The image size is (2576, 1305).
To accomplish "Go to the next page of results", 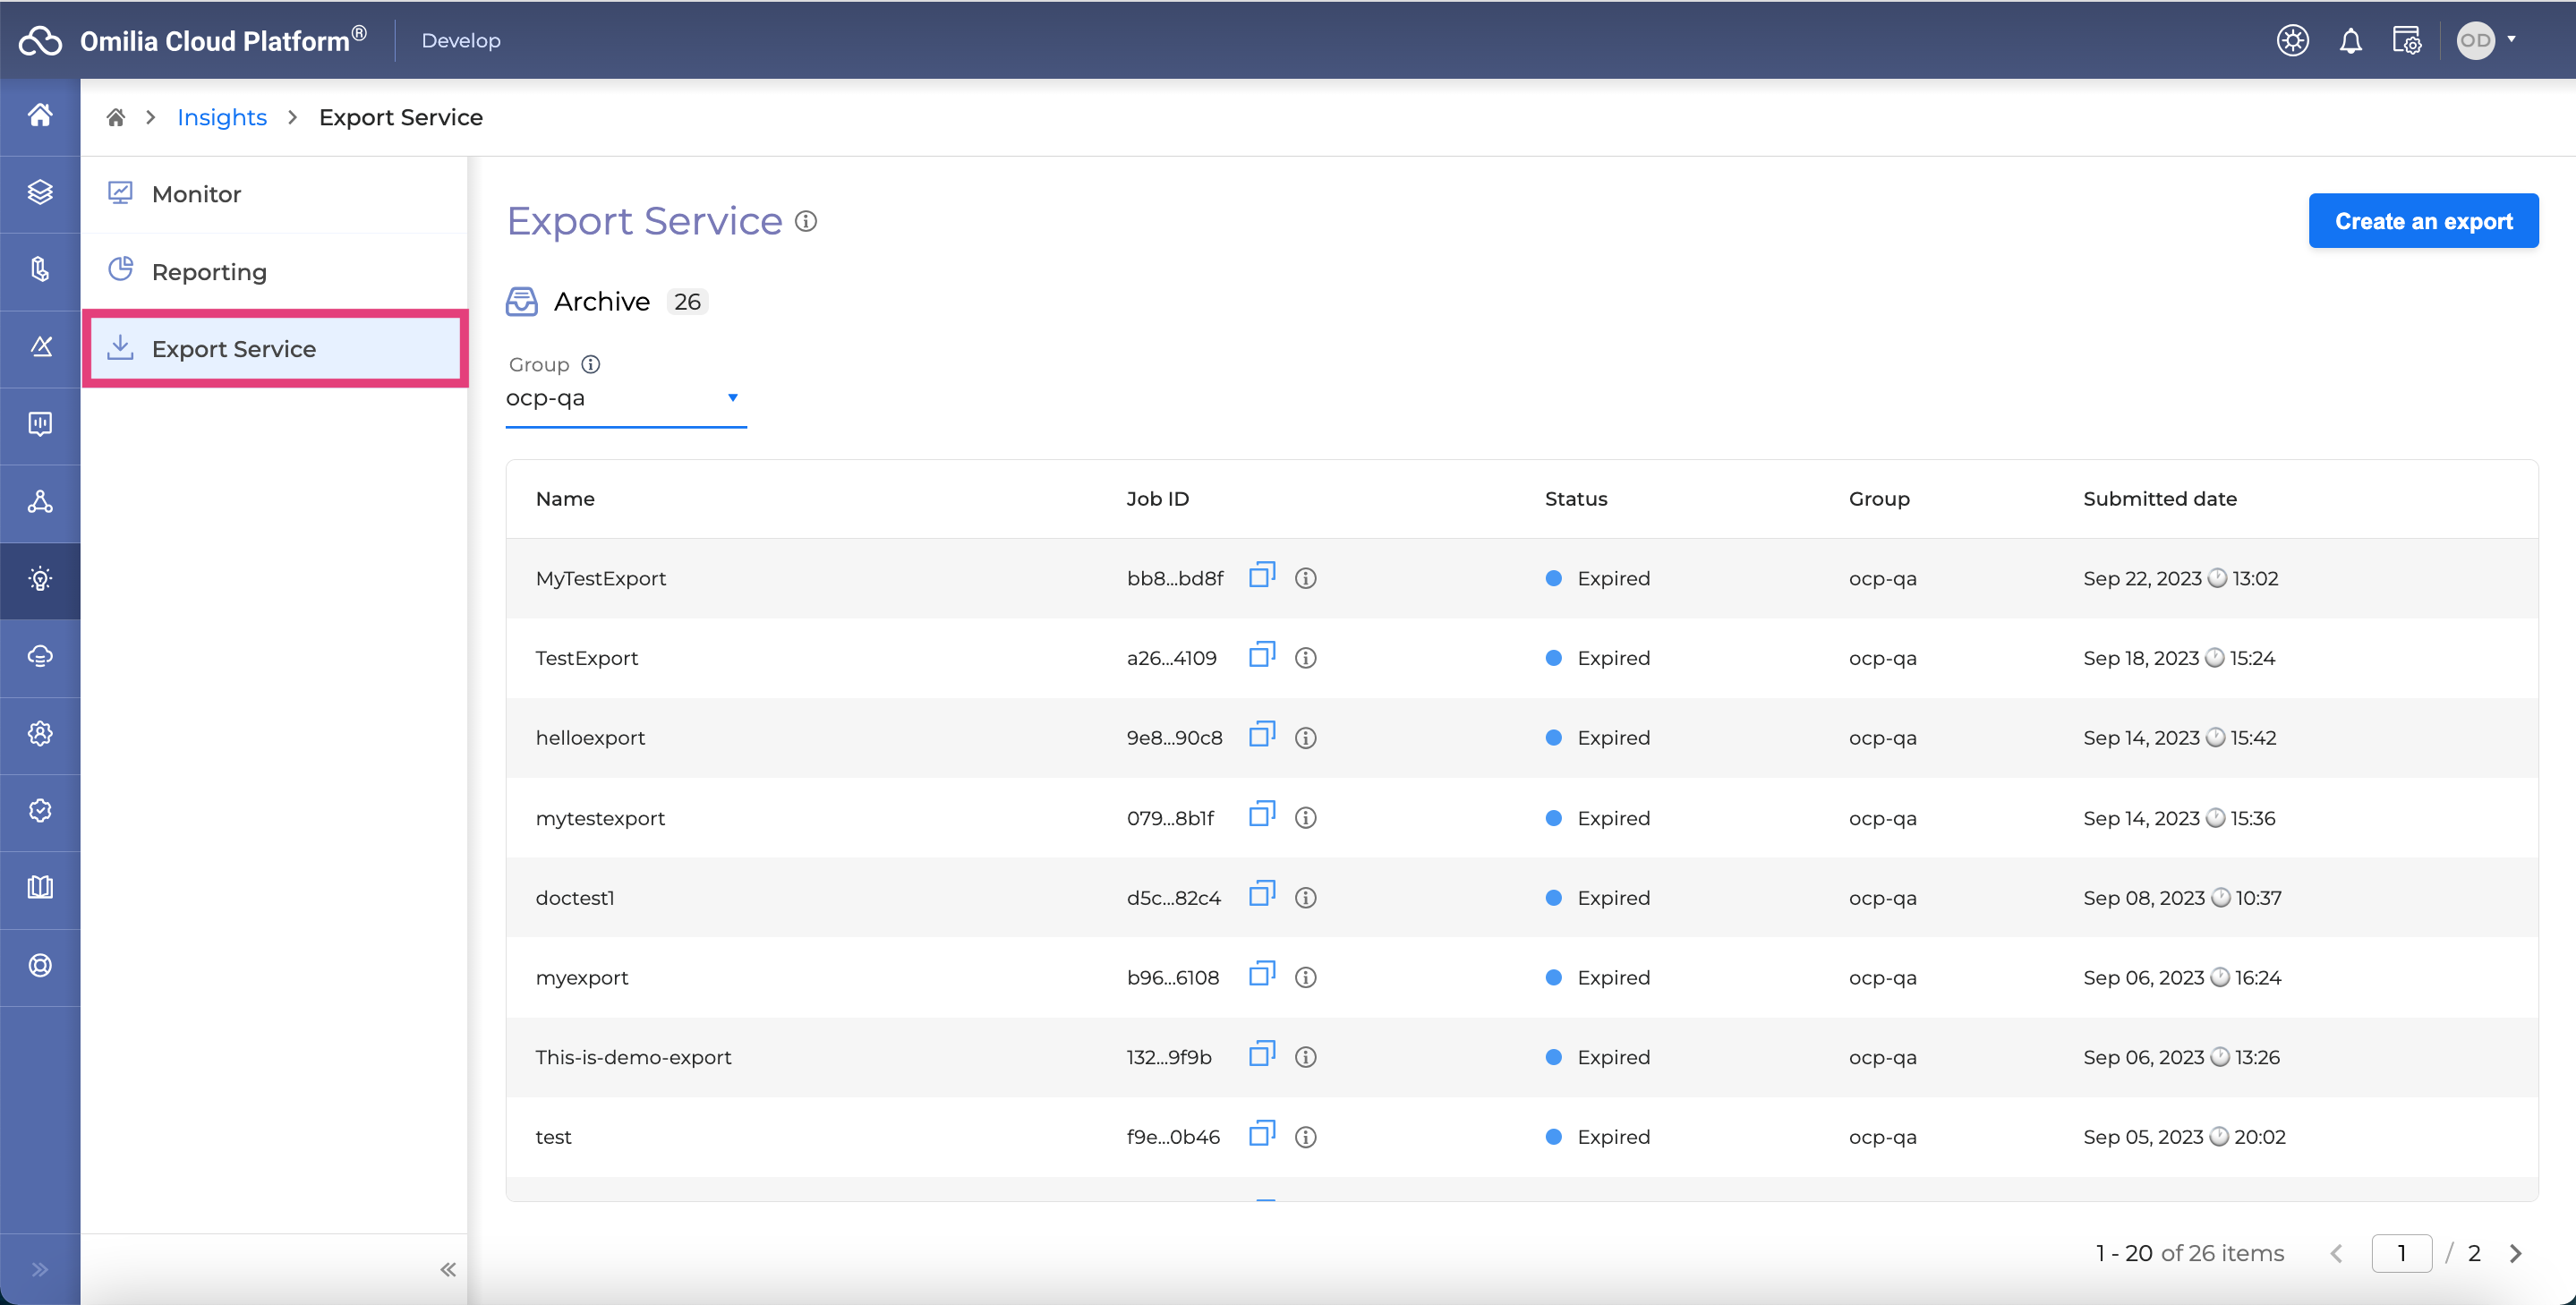I will tap(2514, 1253).
